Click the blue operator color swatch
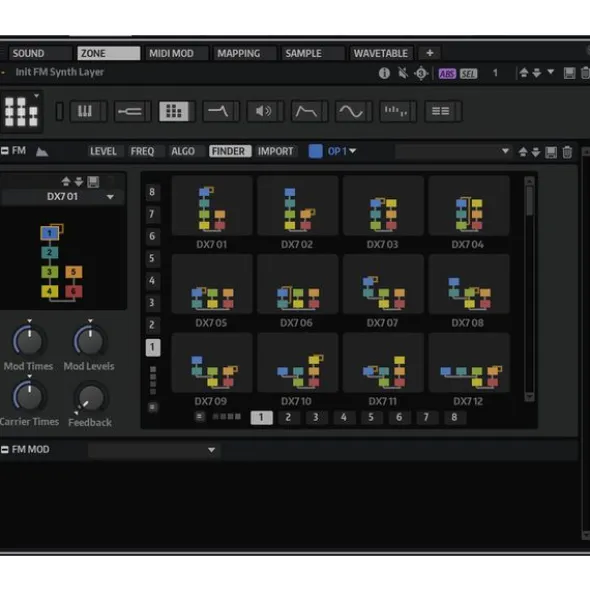590x591 pixels. pos(316,151)
